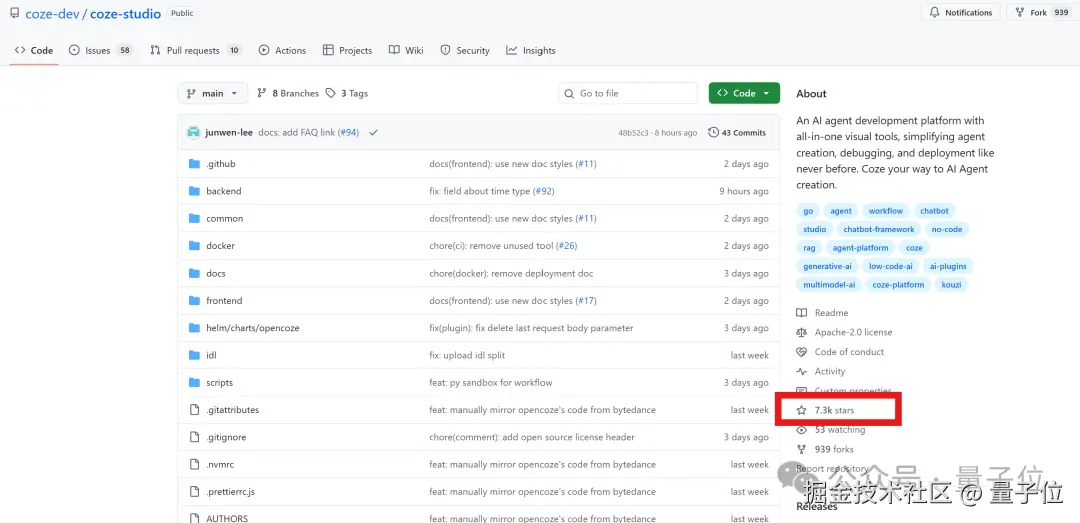Open the backend folder
This screenshot has height=523, width=1080.
coord(224,191)
